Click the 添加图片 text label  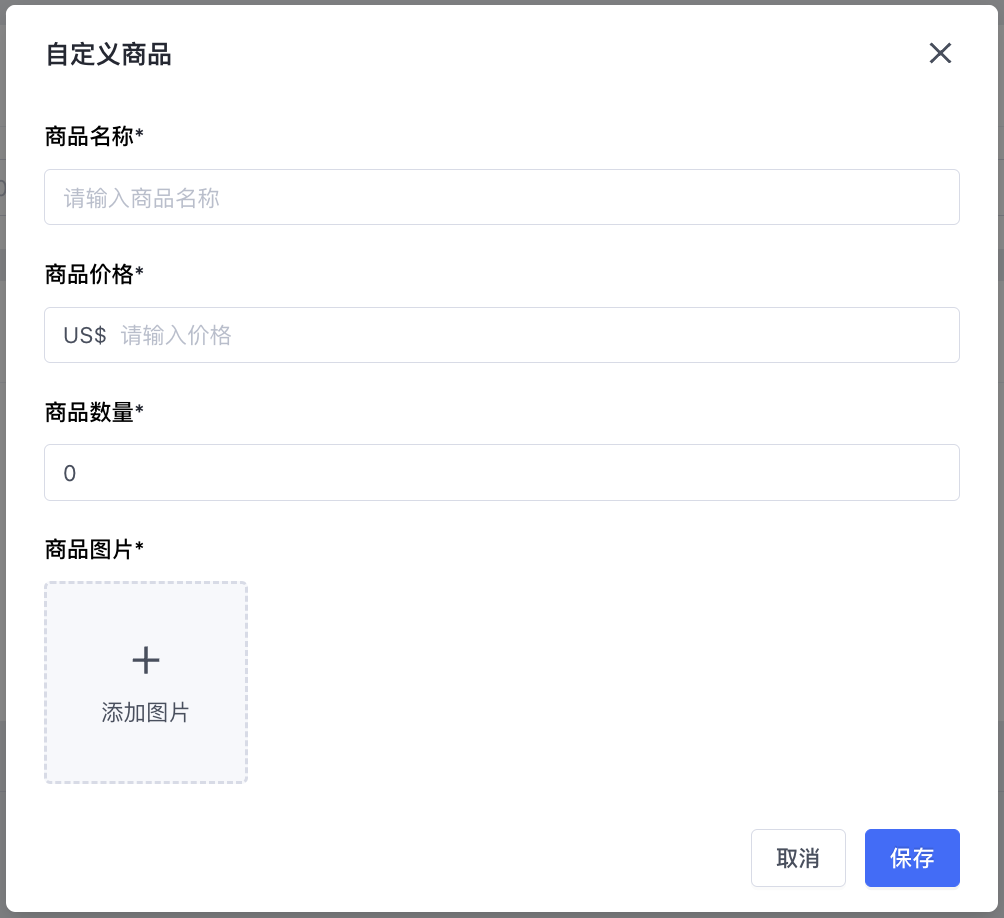click(146, 713)
